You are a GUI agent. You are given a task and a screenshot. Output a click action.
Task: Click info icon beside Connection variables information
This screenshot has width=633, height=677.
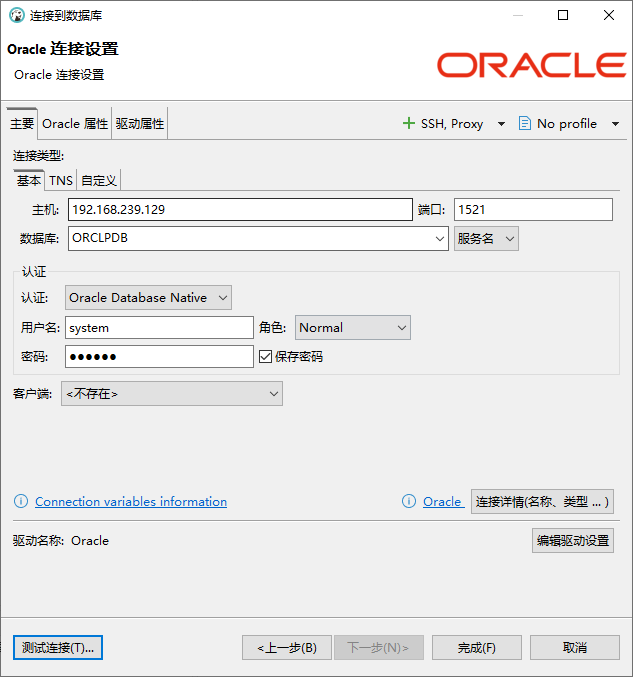pos(21,501)
